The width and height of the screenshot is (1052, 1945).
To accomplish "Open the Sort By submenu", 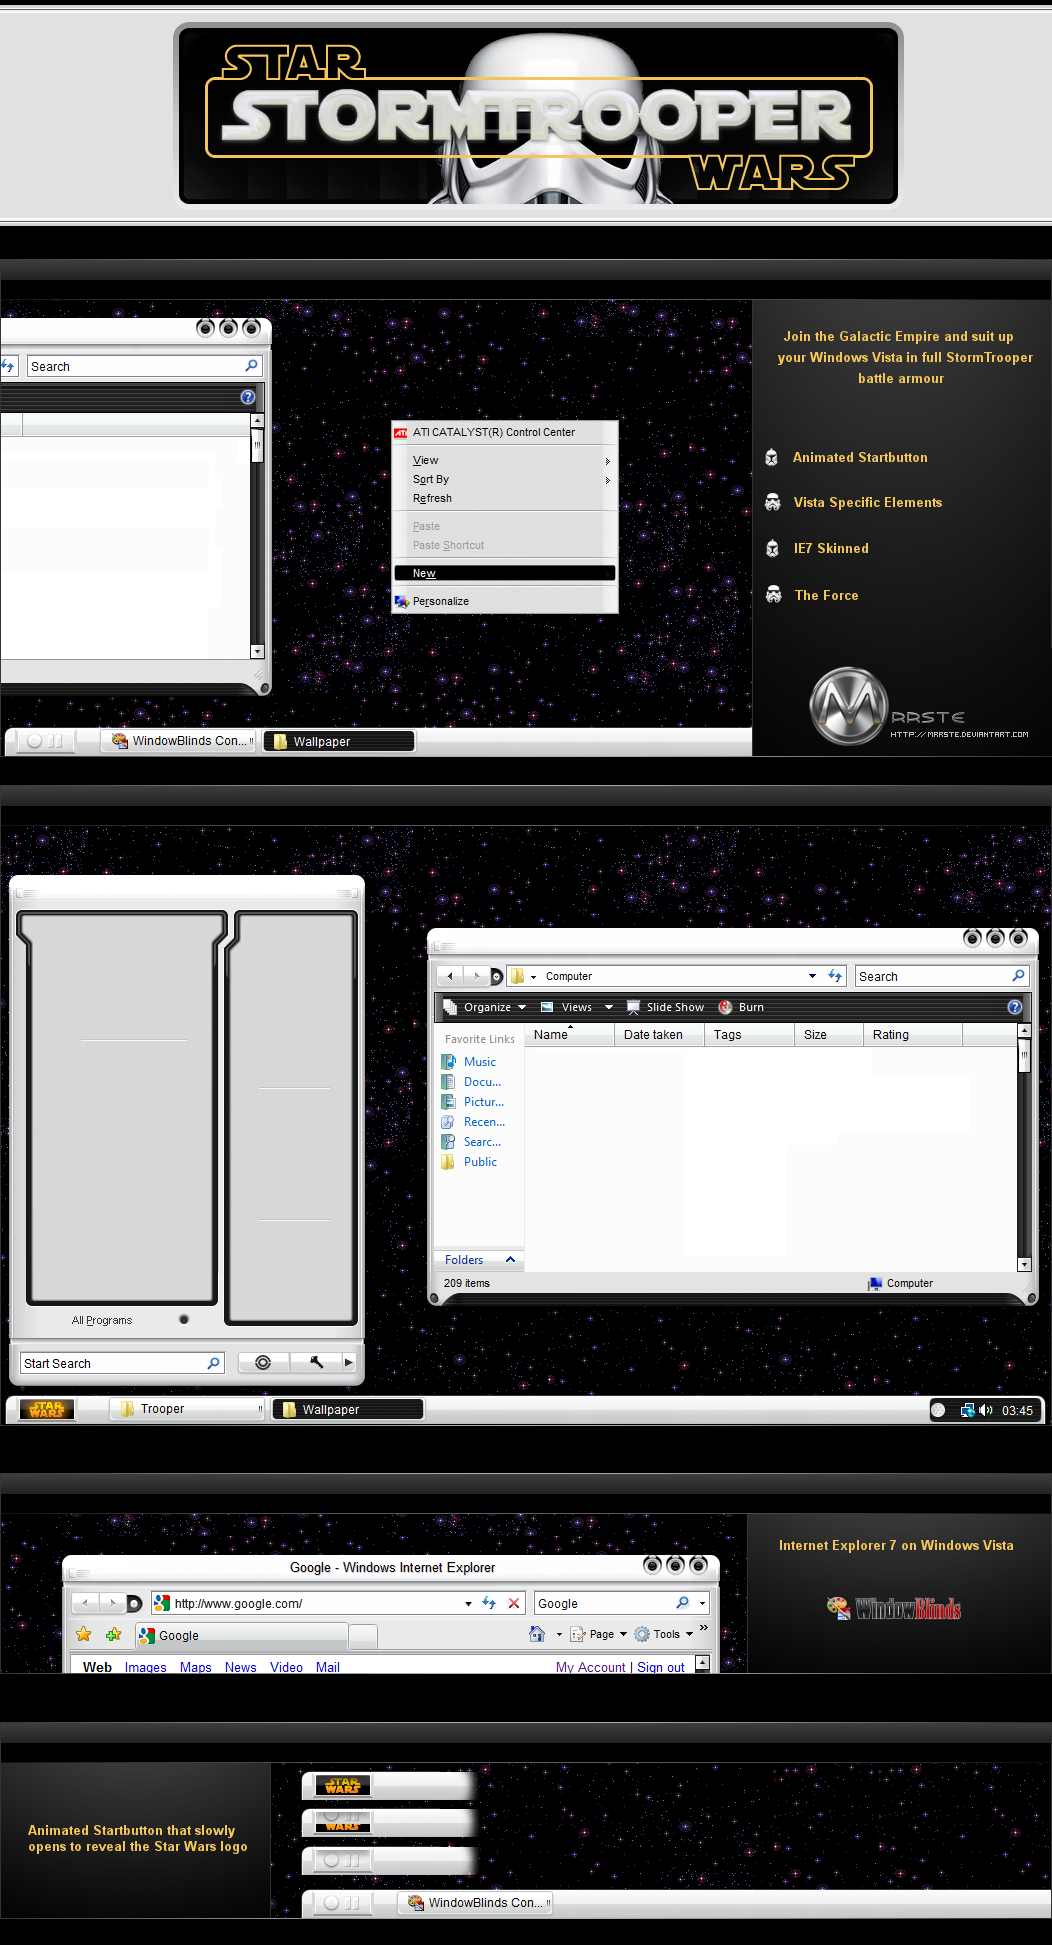I will [505, 479].
